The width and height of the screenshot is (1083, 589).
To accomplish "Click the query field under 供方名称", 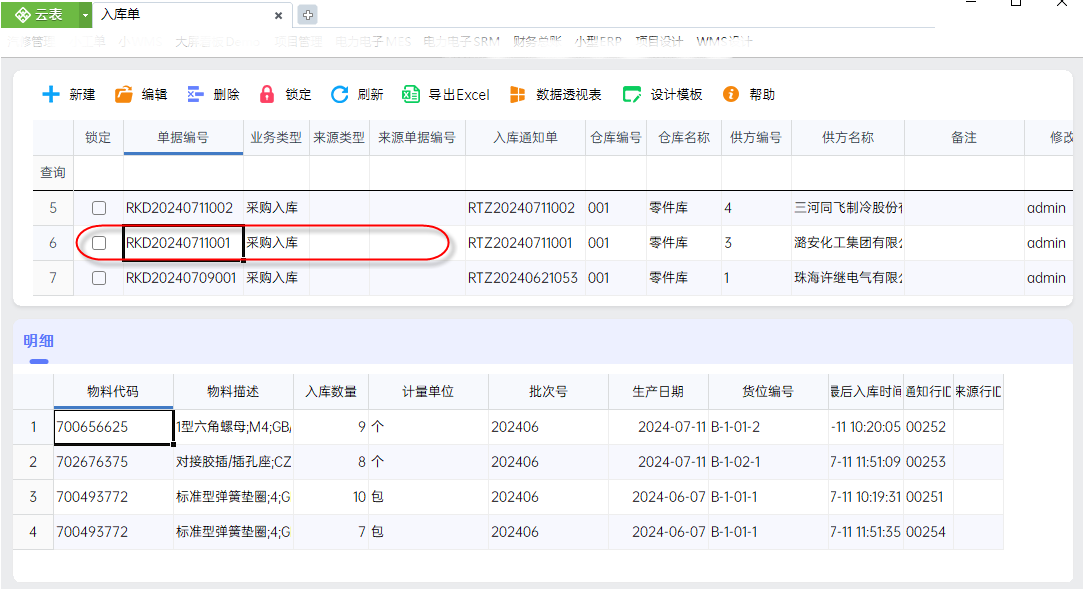I will click(847, 173).
